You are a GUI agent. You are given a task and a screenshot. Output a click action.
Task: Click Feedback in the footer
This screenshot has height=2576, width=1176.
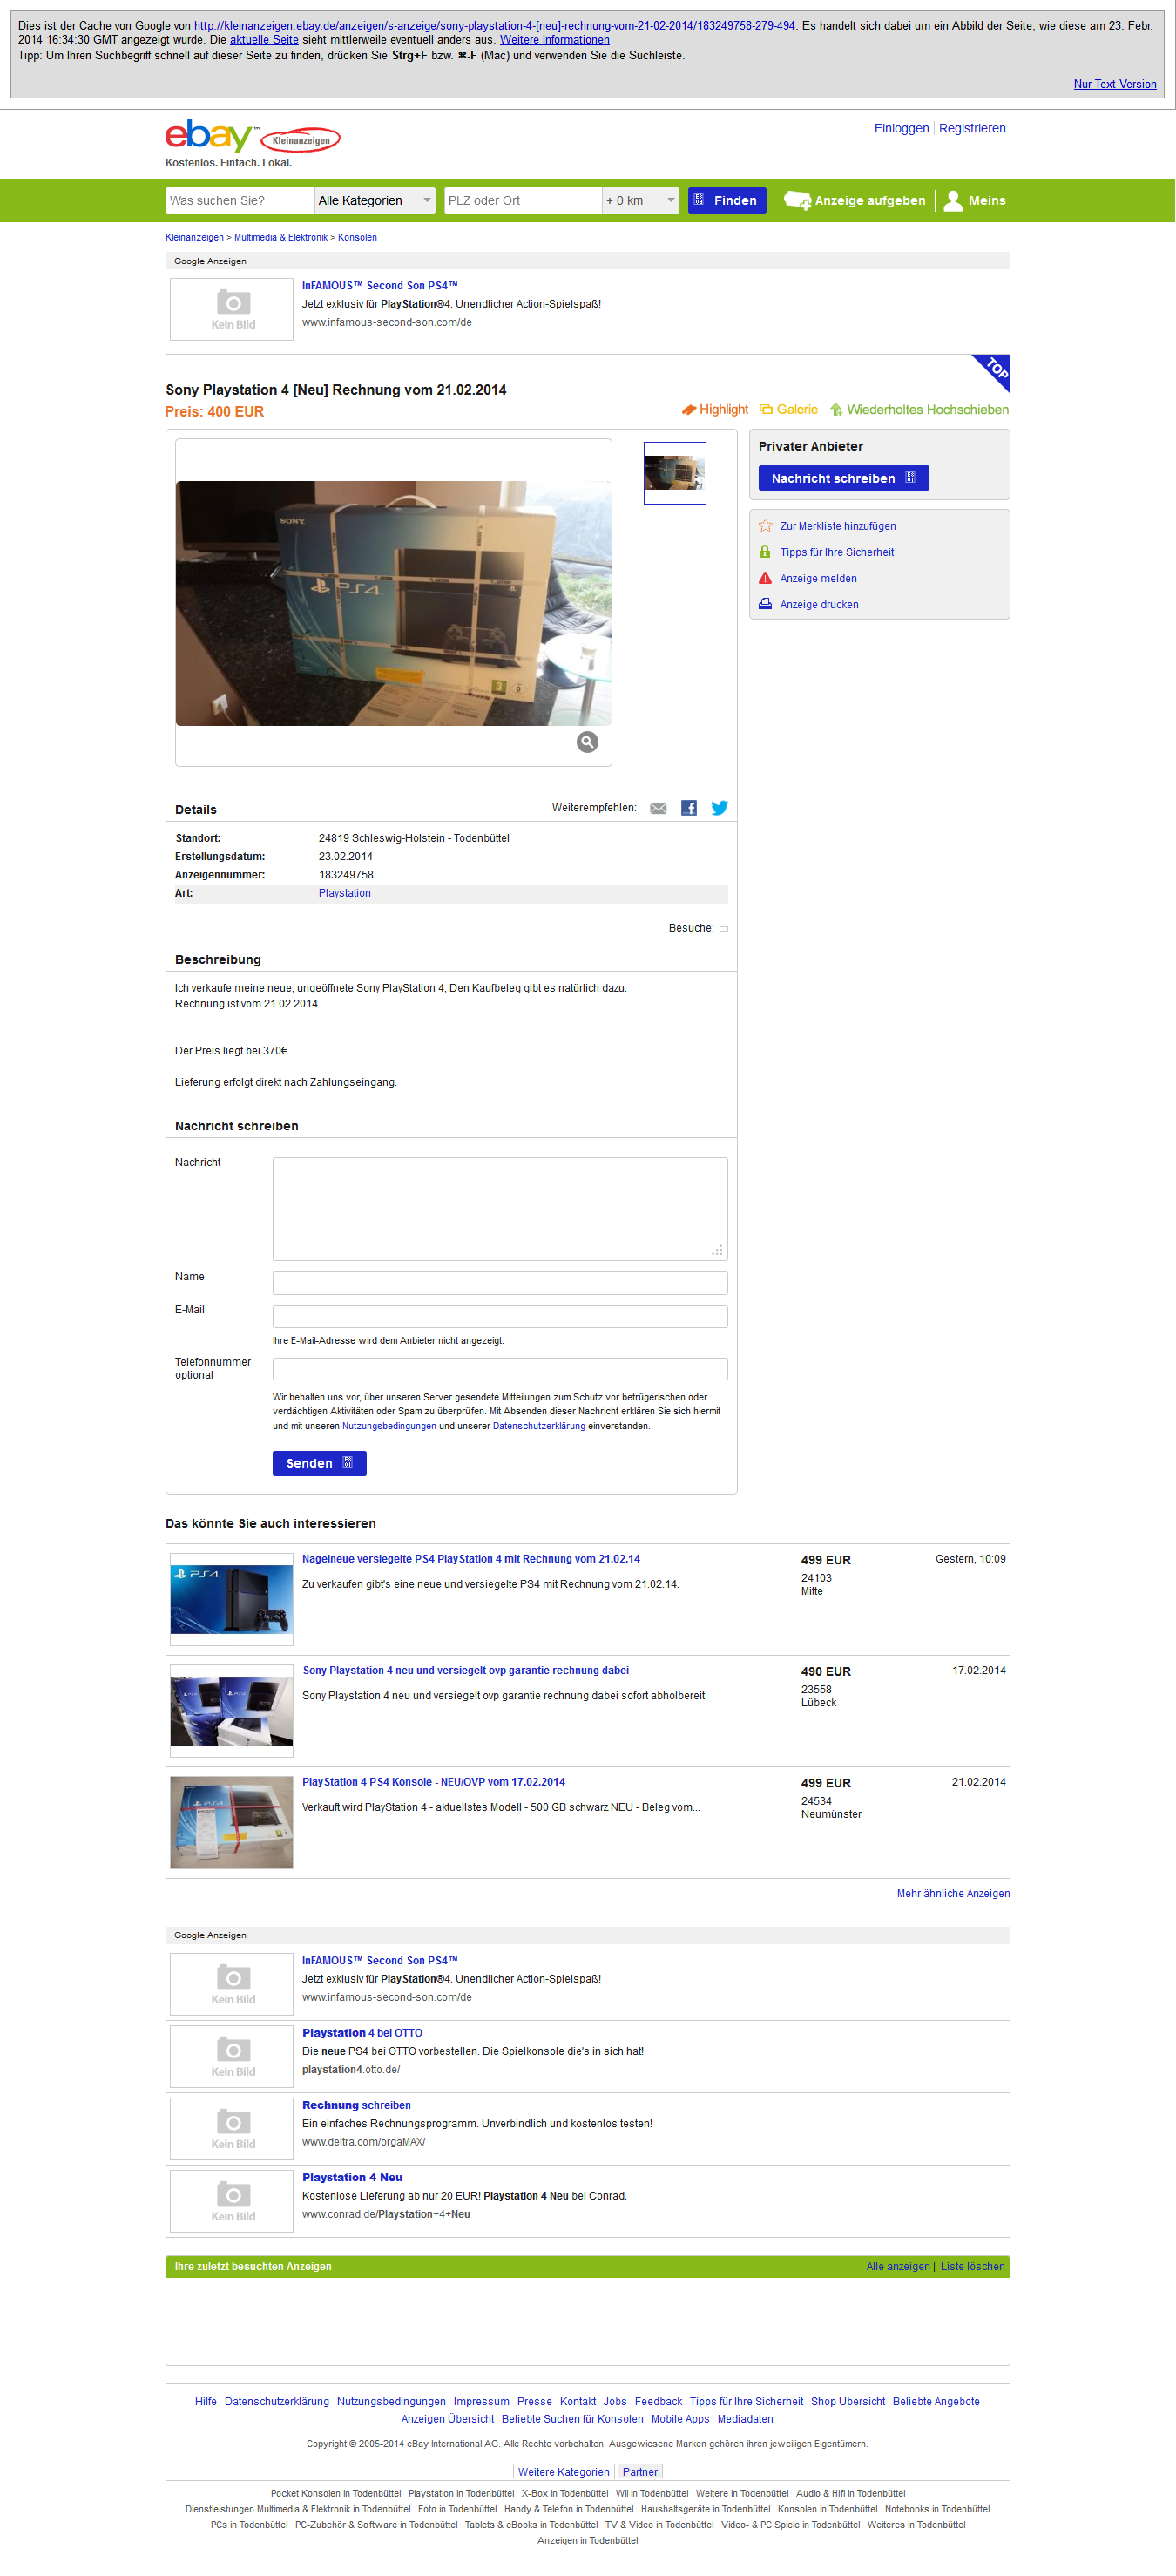(658, 2401)
